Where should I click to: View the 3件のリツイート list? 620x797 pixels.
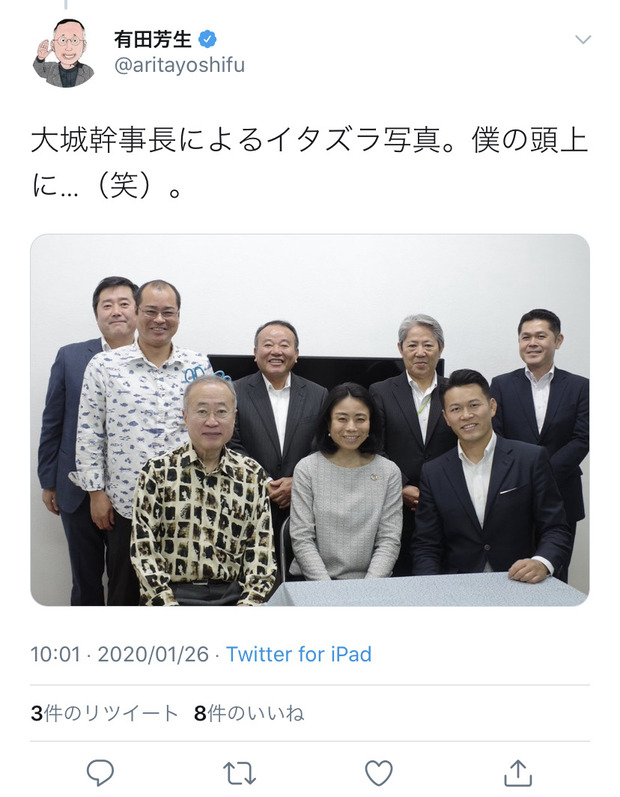pos(104,714)
